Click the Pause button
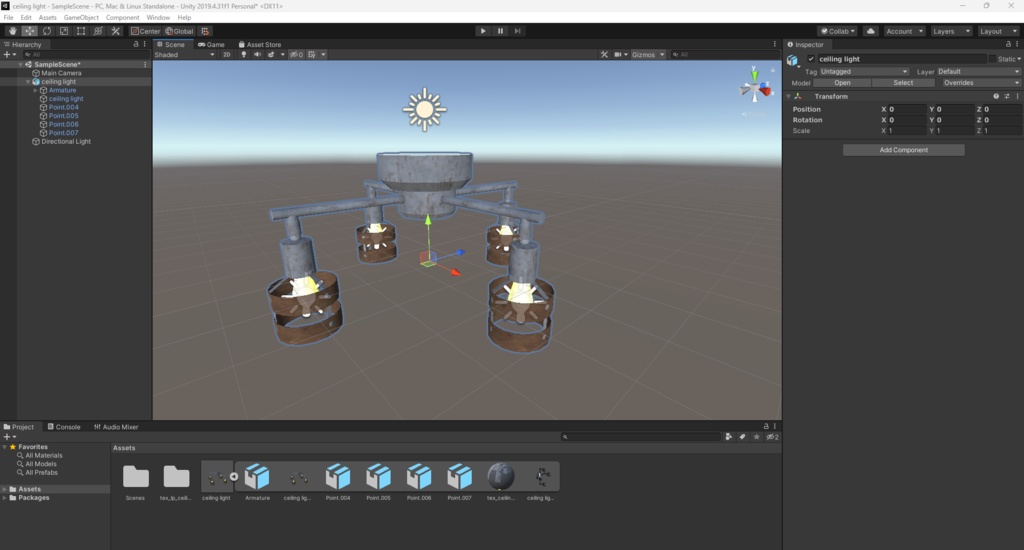 coord(500,31)
